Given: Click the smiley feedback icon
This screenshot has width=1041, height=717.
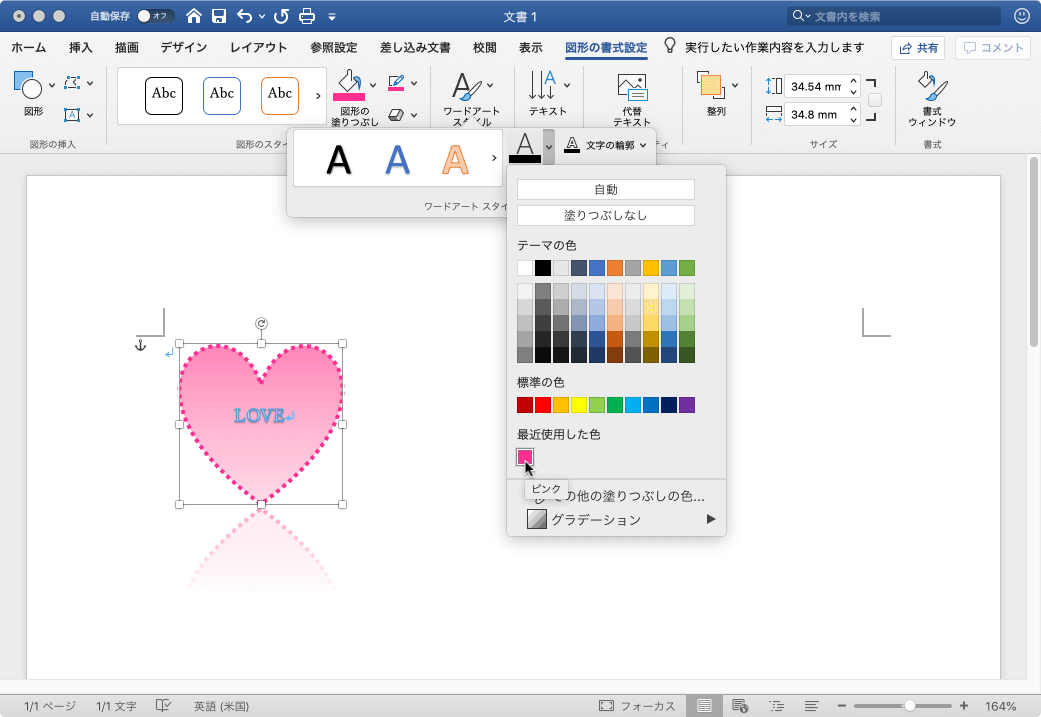Looking at the screenshot, I should 1022,16.
